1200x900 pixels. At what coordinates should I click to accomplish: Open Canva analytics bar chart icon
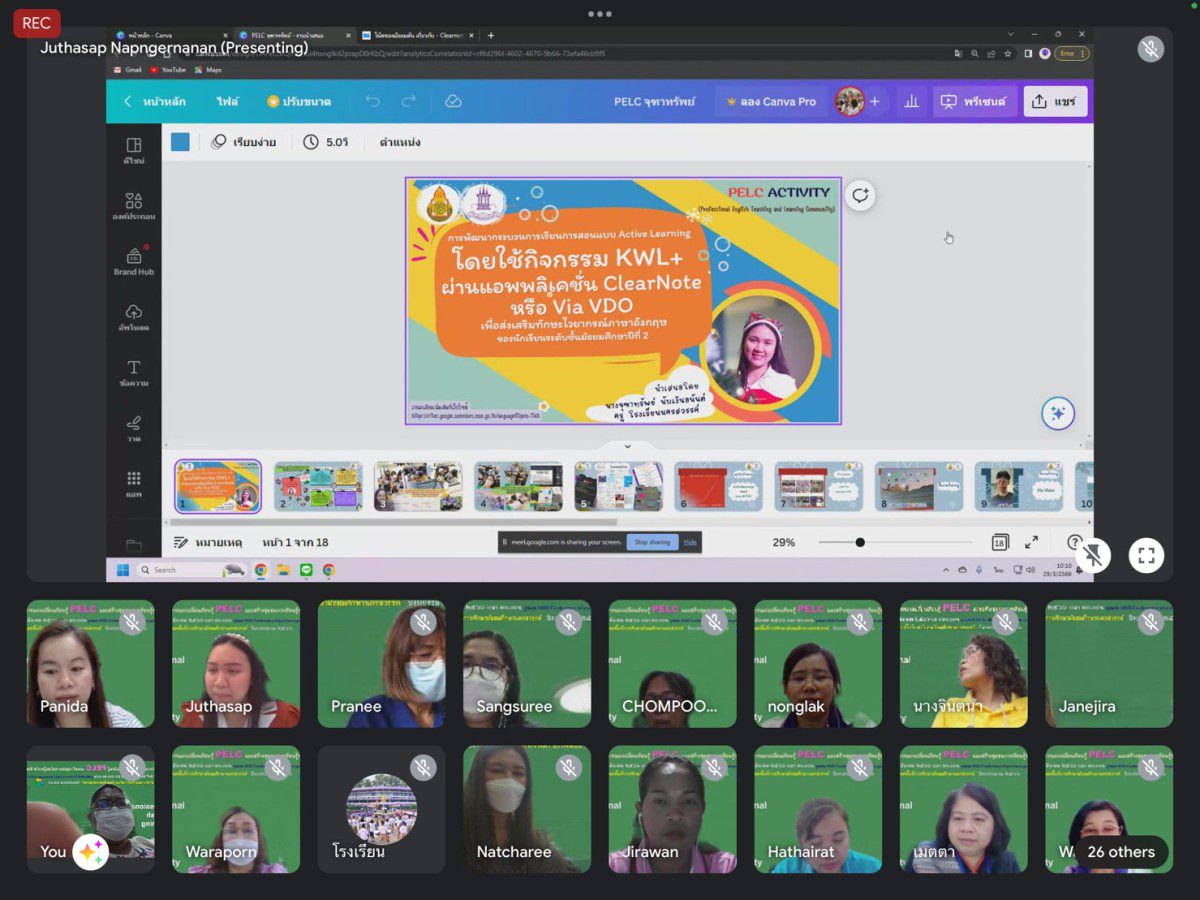coord(911,101)
